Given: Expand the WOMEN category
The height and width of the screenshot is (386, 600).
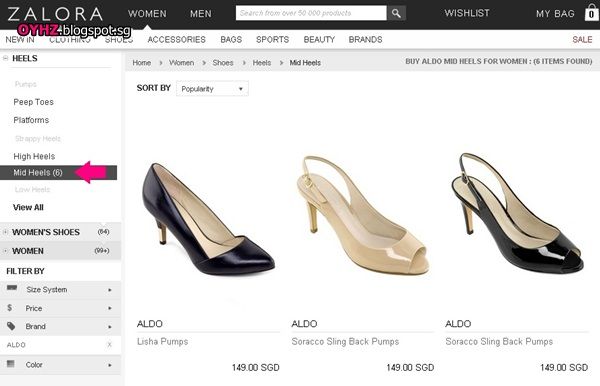Looking at the screenshot, I should pyautogui.click(x=5, y=251).
